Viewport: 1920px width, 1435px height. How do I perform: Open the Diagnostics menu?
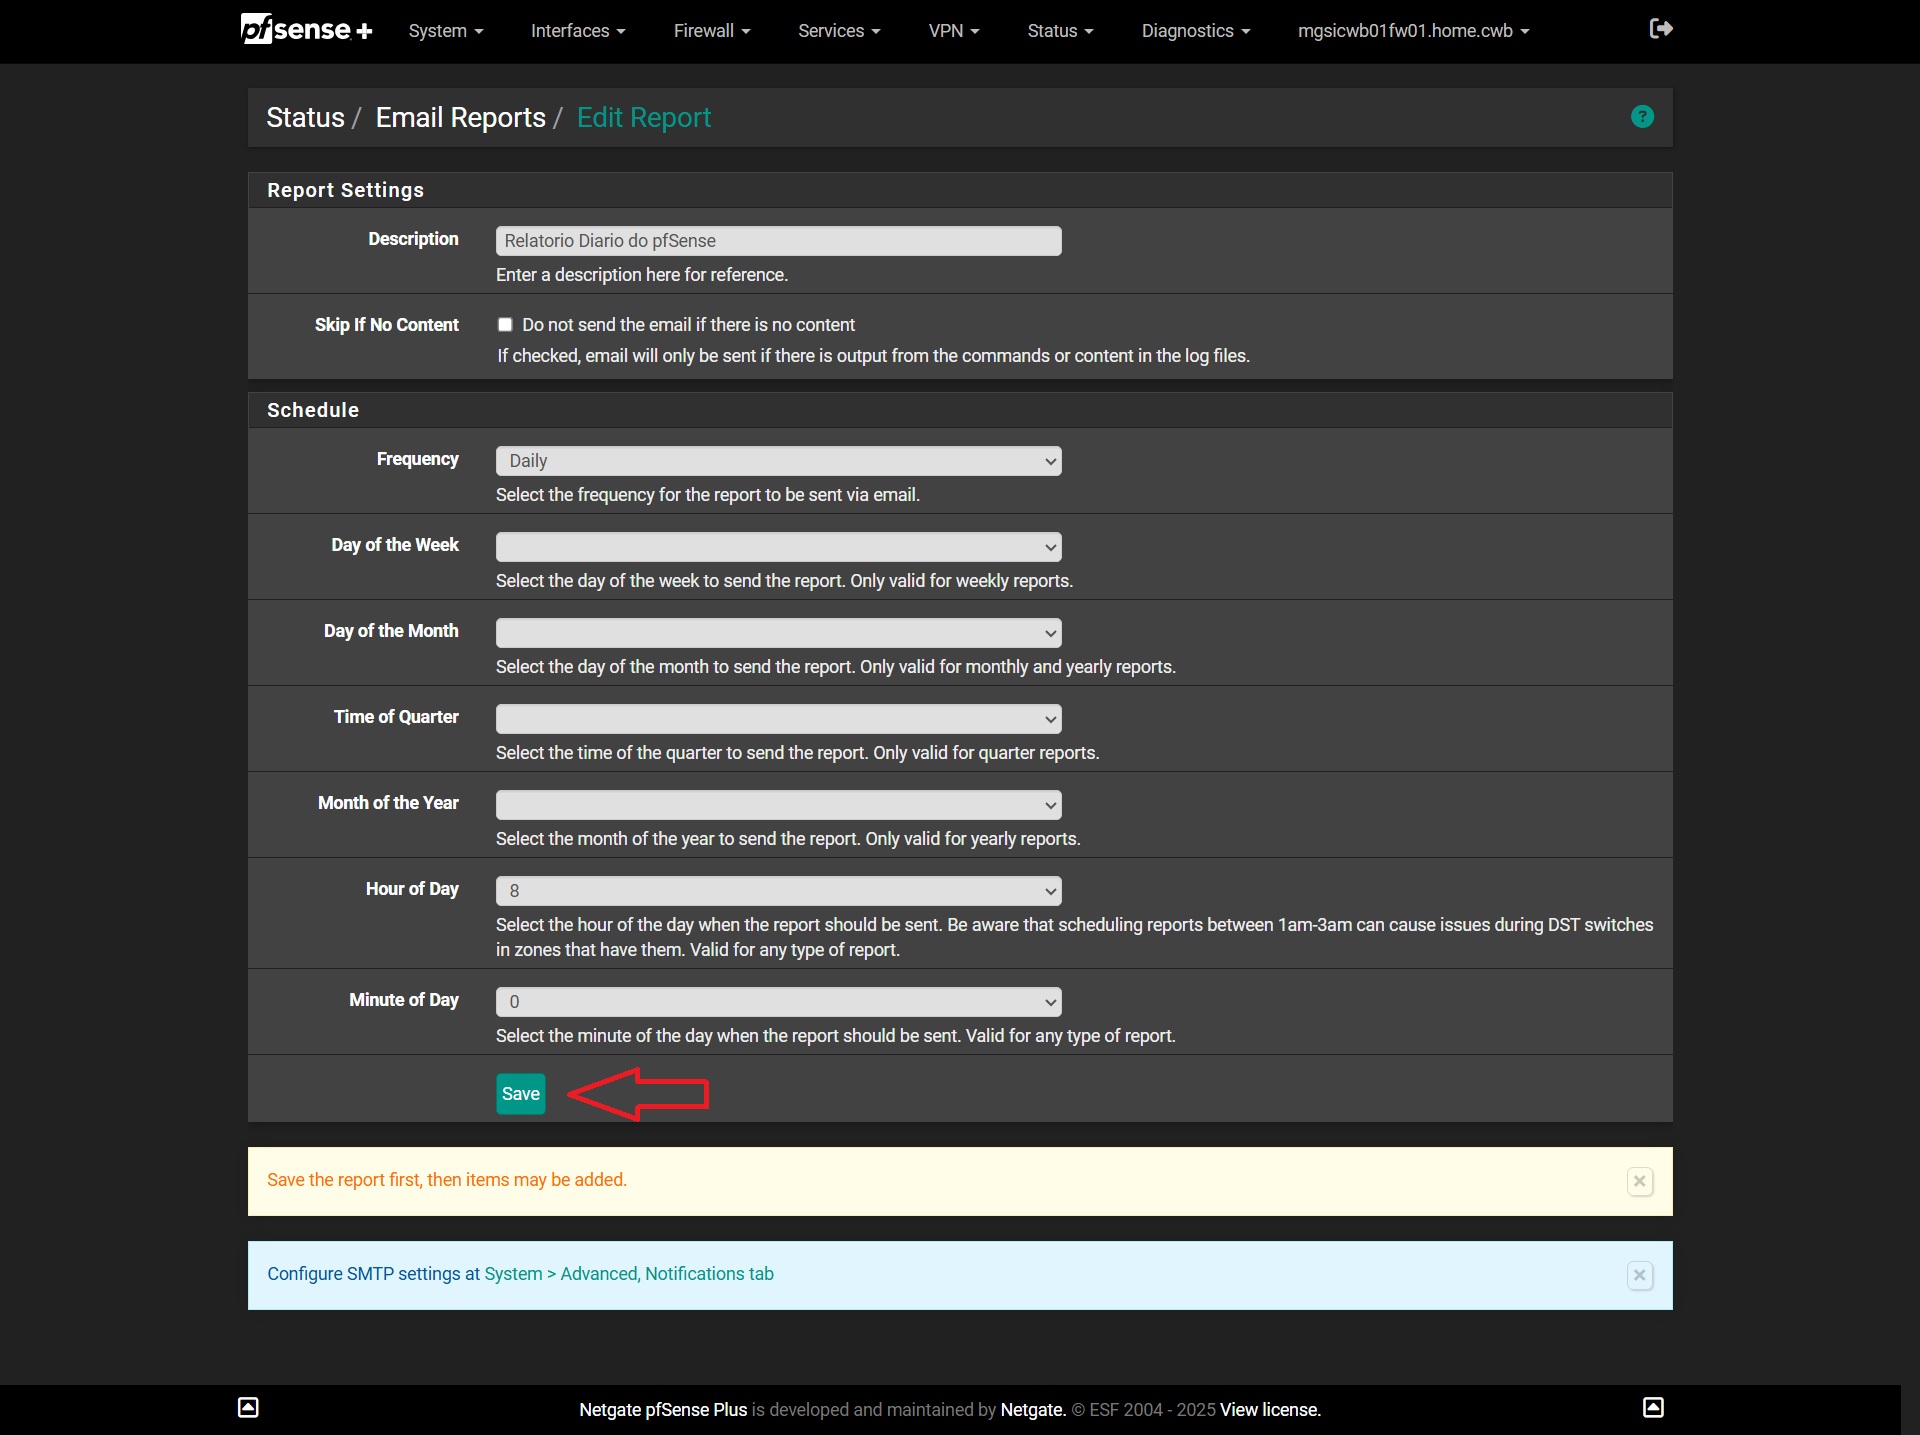pyautogui.click(x=1196, y=31)
